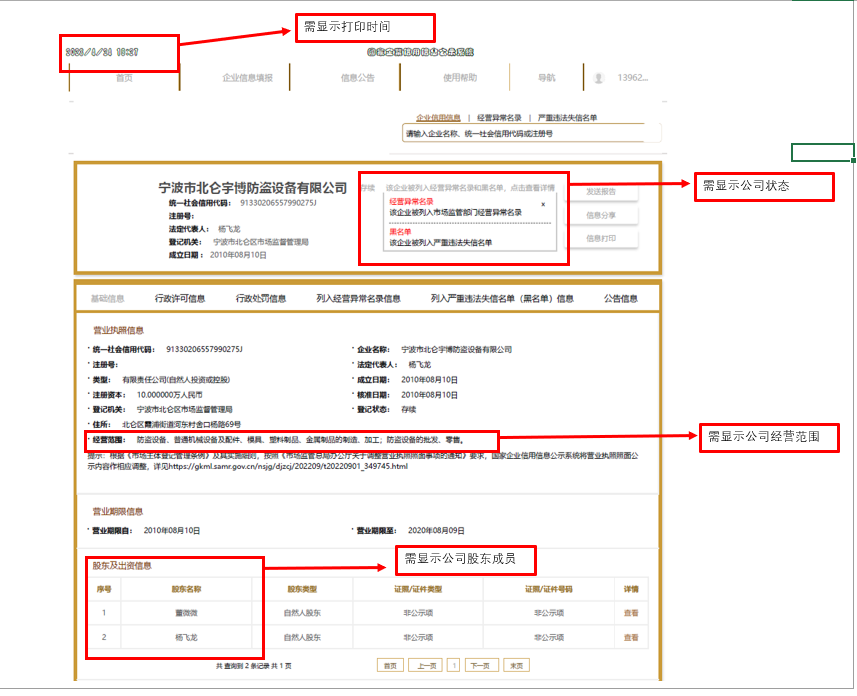
Task: Click the 住所 address 北仑区霞浦街道河东村
Action: pos(181,424)
